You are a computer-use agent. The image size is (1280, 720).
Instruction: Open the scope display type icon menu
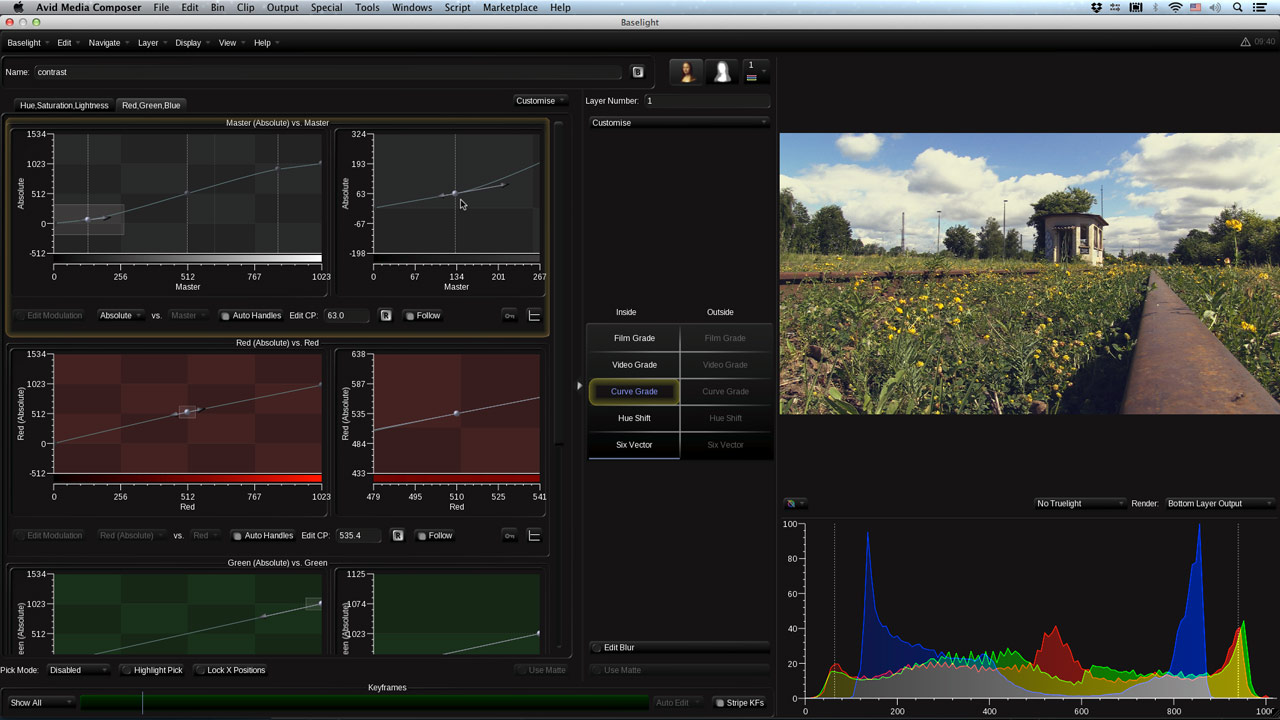point(794,503)
